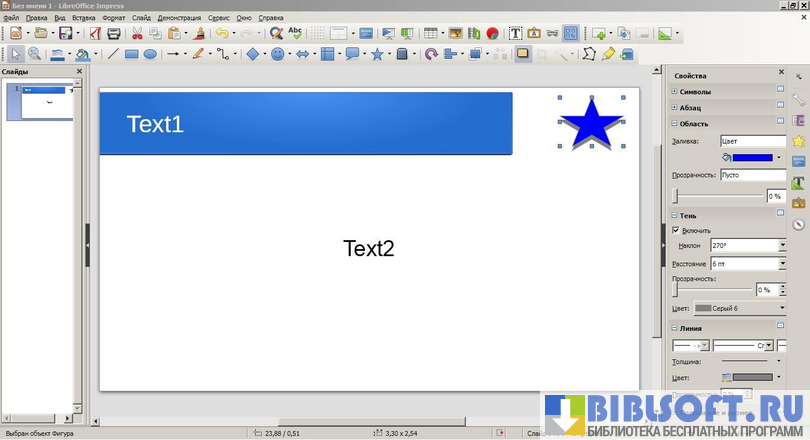Click the scissors cut icon
This screenshot has width=810, height=440.
coord(137,33)
